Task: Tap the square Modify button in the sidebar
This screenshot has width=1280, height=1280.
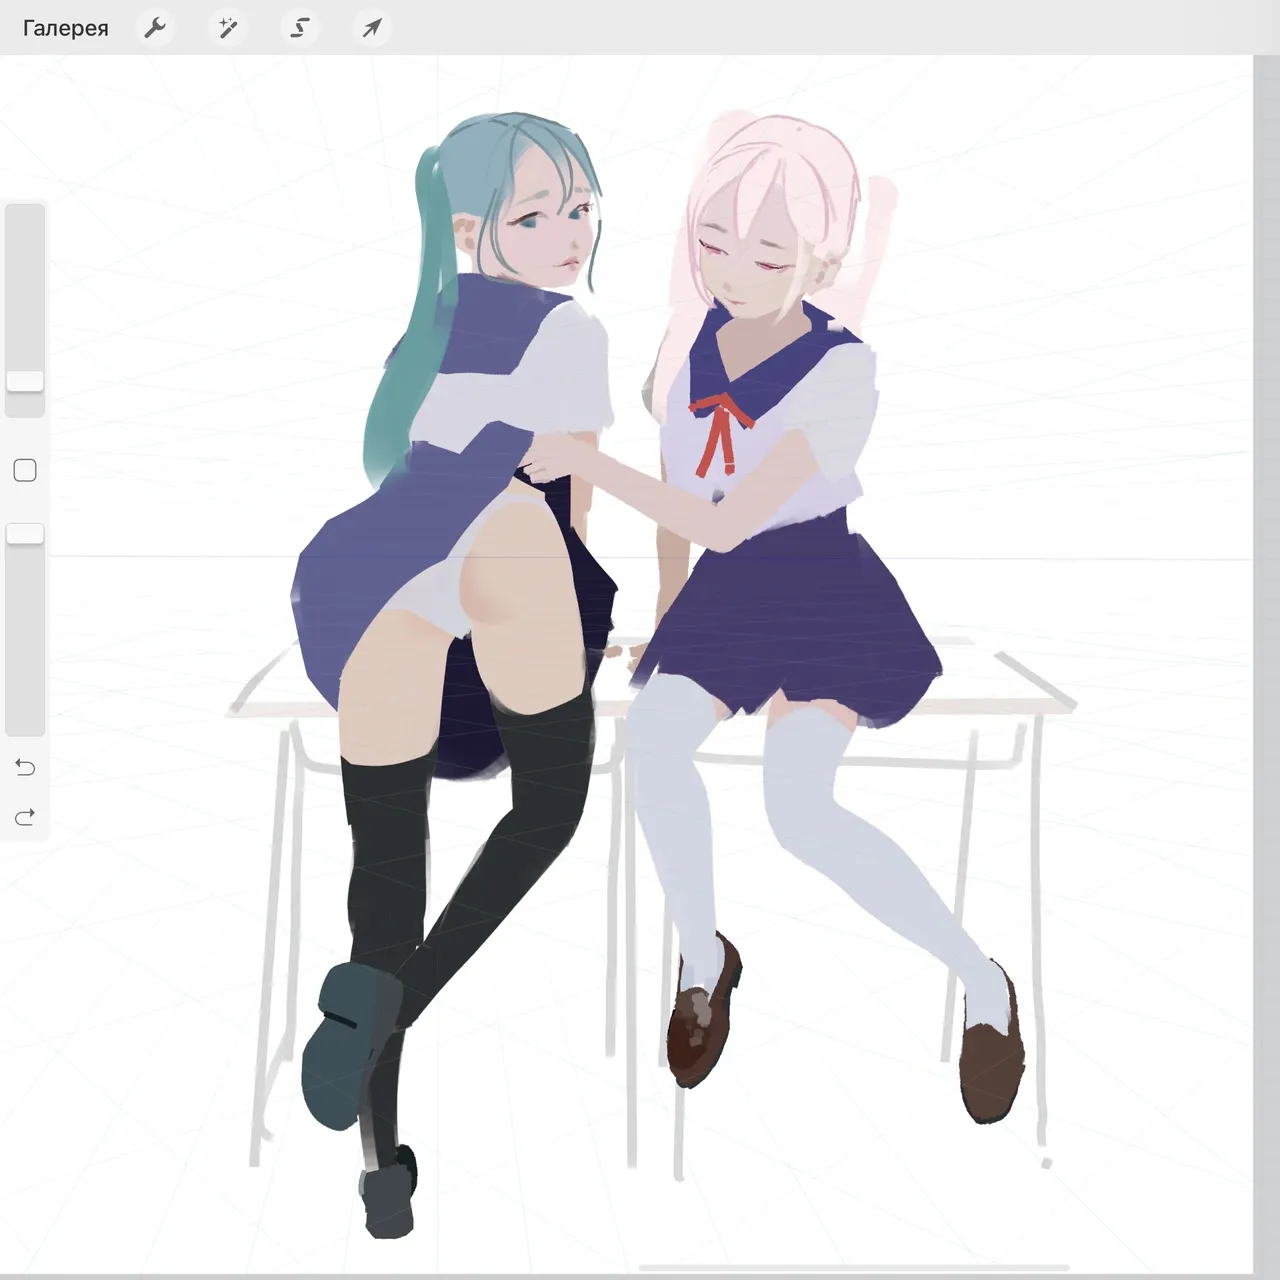Action: 25,471
